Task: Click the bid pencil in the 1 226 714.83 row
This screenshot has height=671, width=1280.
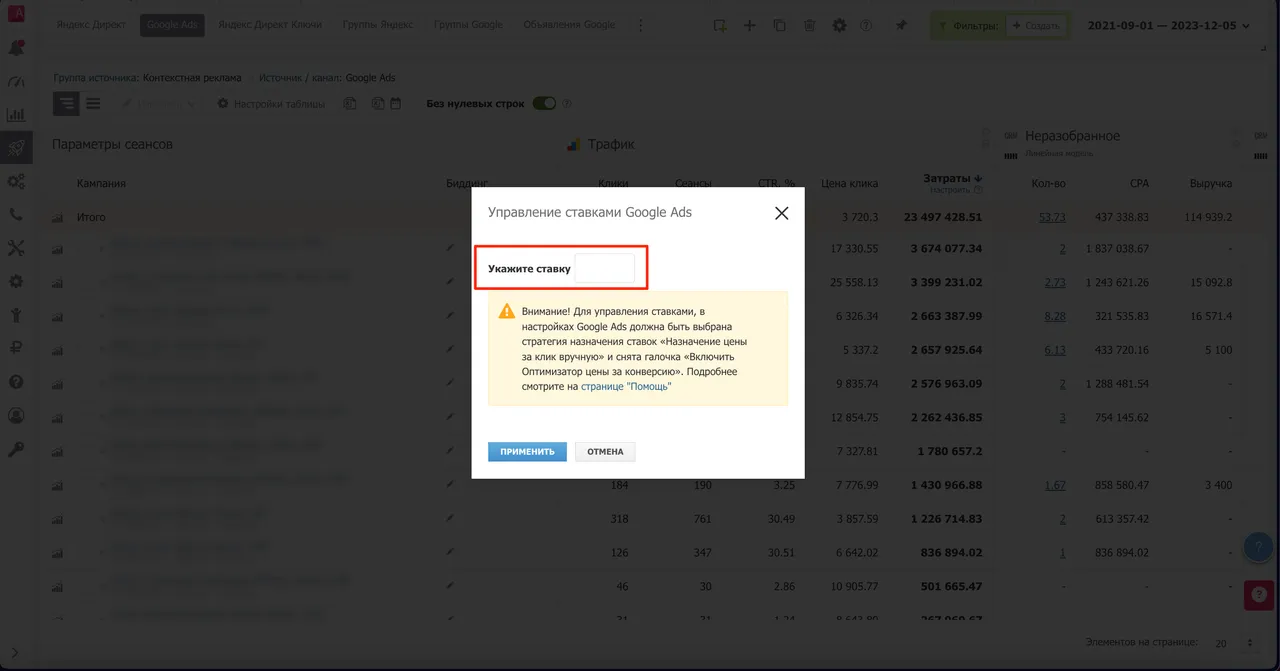Action: [450, 518]
